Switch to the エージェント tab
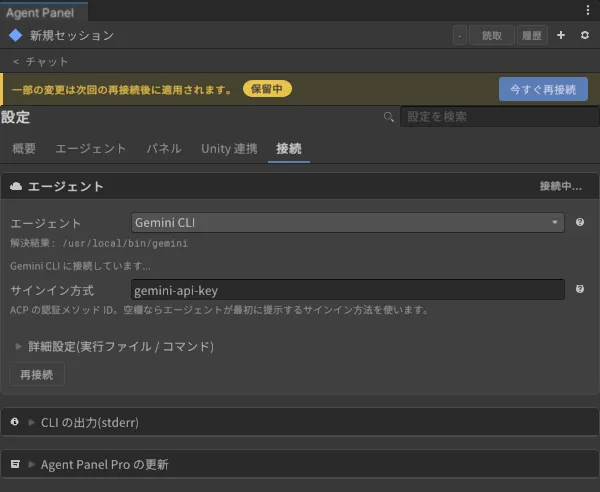Image resolution: width=600 pixels, height=492 pixels. pos(91,148)
